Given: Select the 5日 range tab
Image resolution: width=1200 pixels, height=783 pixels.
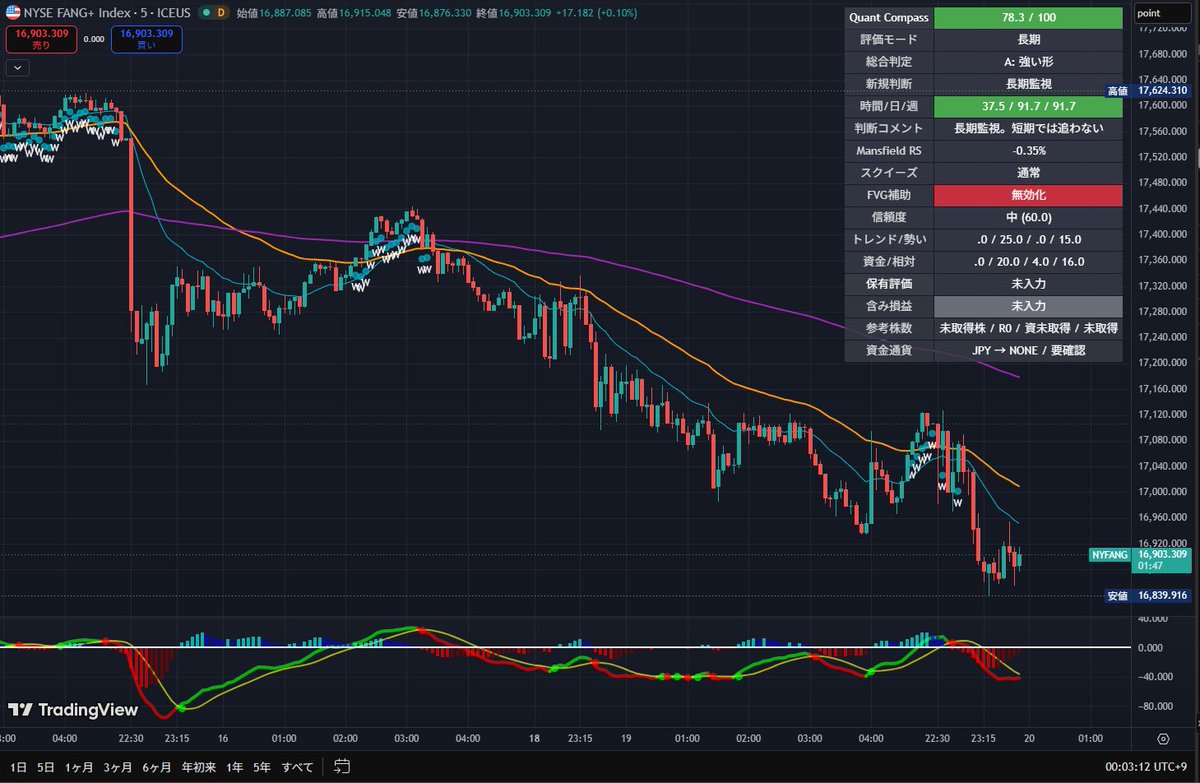Looking at the screenshot, I should click(x=46, y=767).
